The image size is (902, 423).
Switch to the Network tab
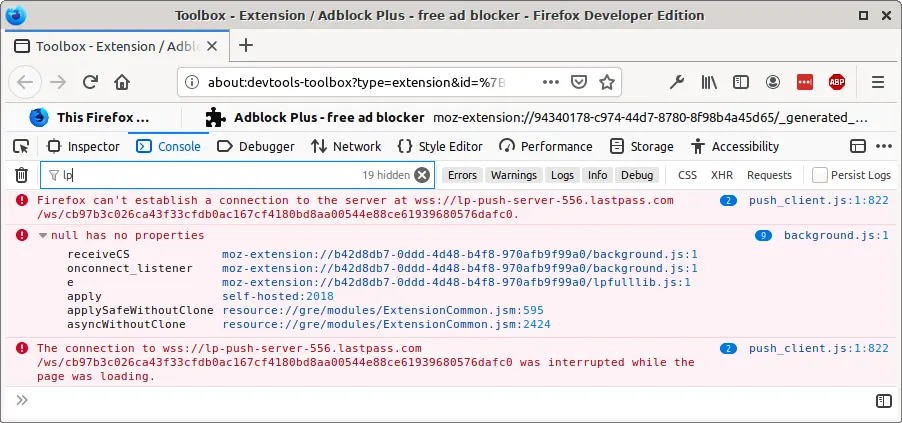pos(346,146)
